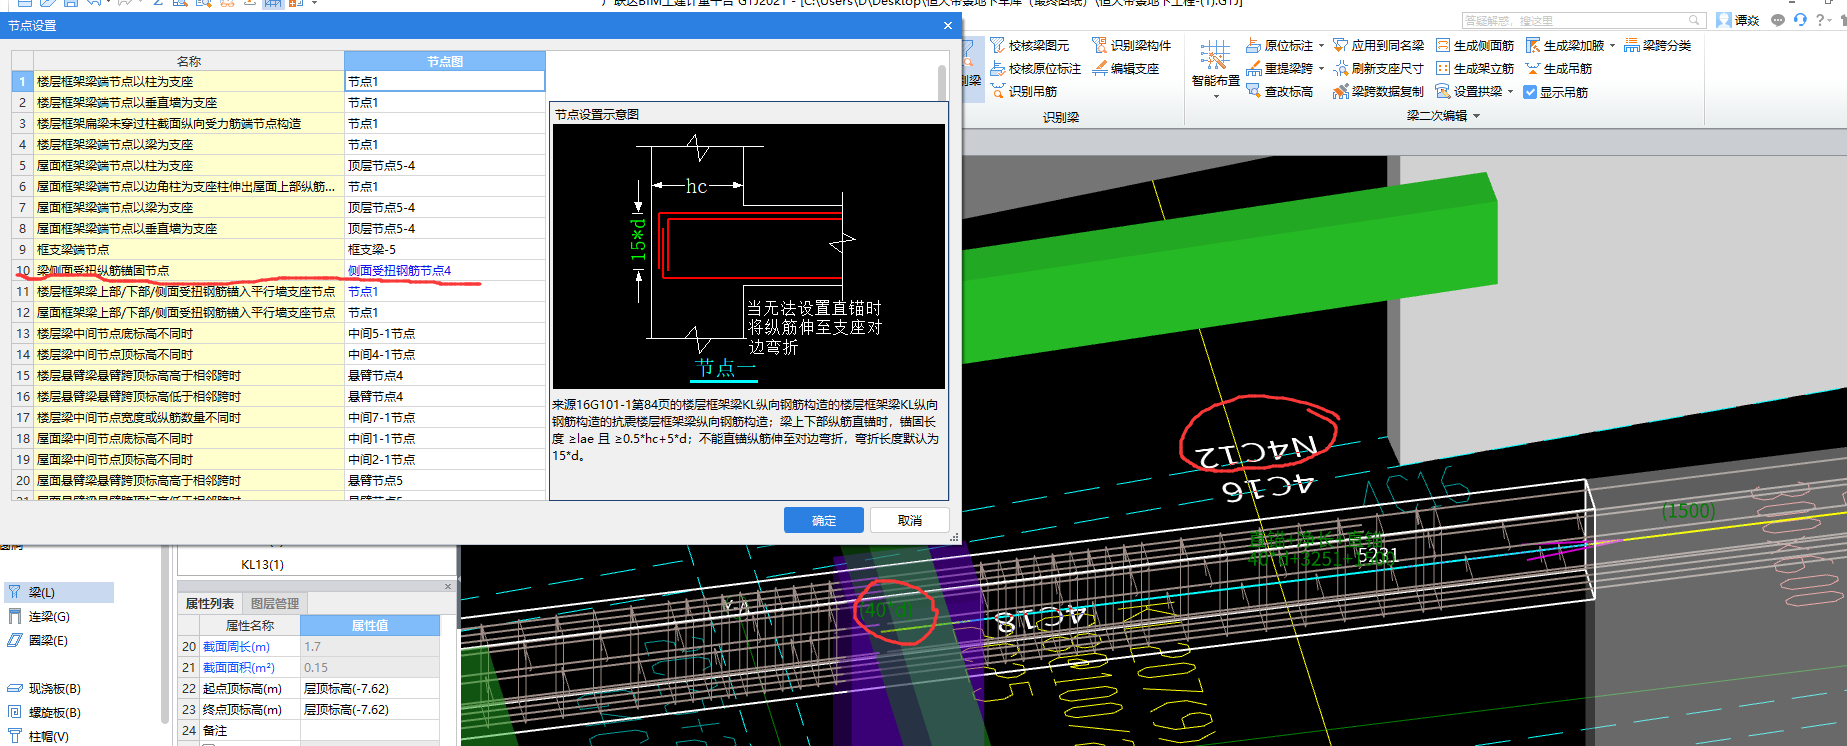Select 连梁(G) in the component list
The width and height of the screenshot is (1847, 746).
click(40, 616)
